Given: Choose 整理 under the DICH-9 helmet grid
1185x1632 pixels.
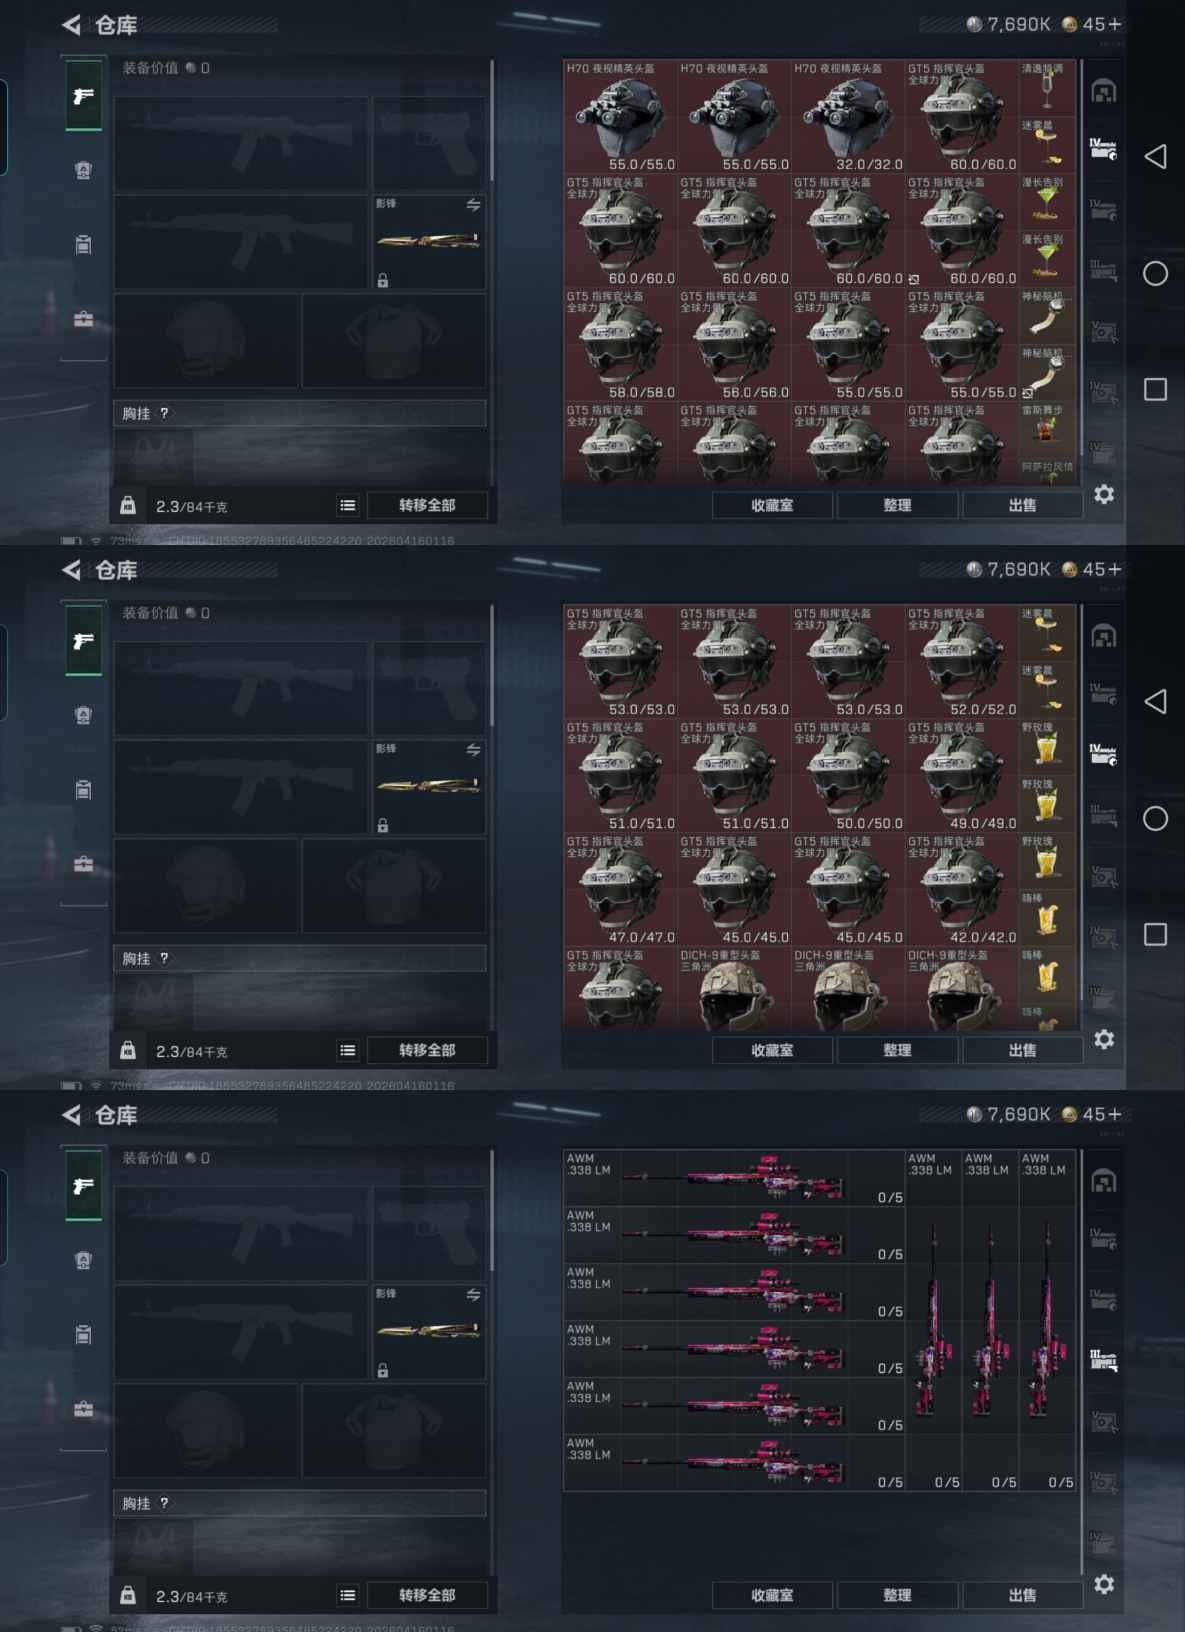Looking at the screenshot, I should coord(897,1050).
